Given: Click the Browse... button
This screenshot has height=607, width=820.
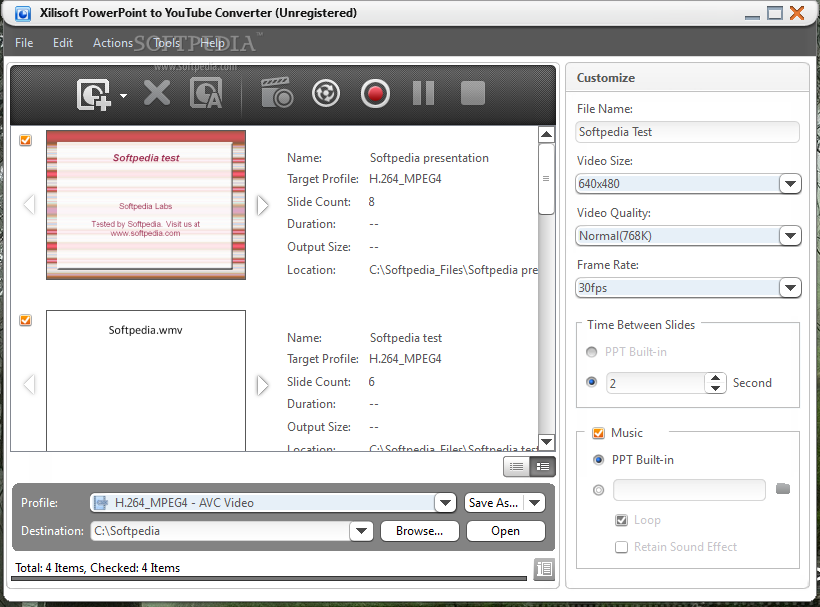Looking at the screenshot, I should coord(419,531).
